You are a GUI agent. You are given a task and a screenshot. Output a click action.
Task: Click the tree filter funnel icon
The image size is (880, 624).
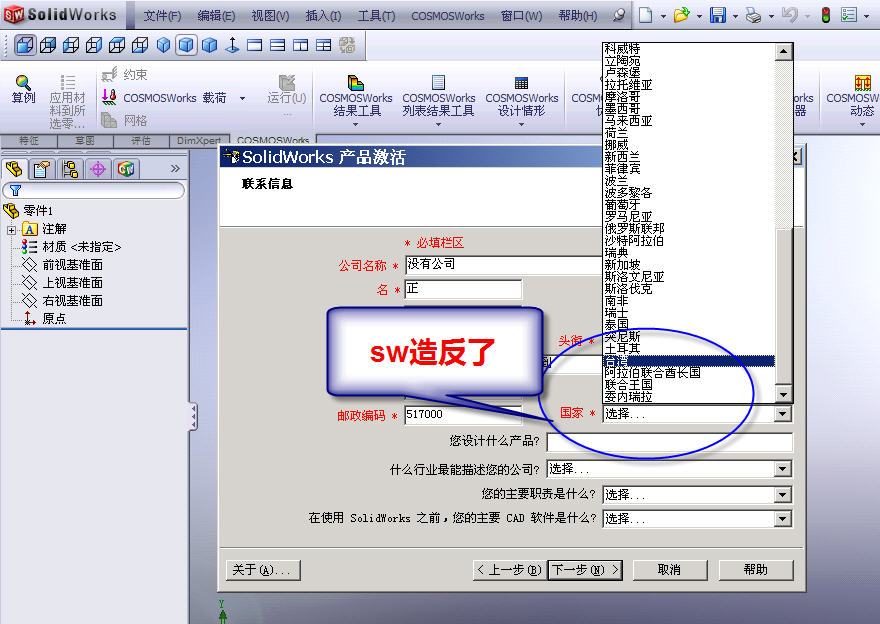pos(16,191)
